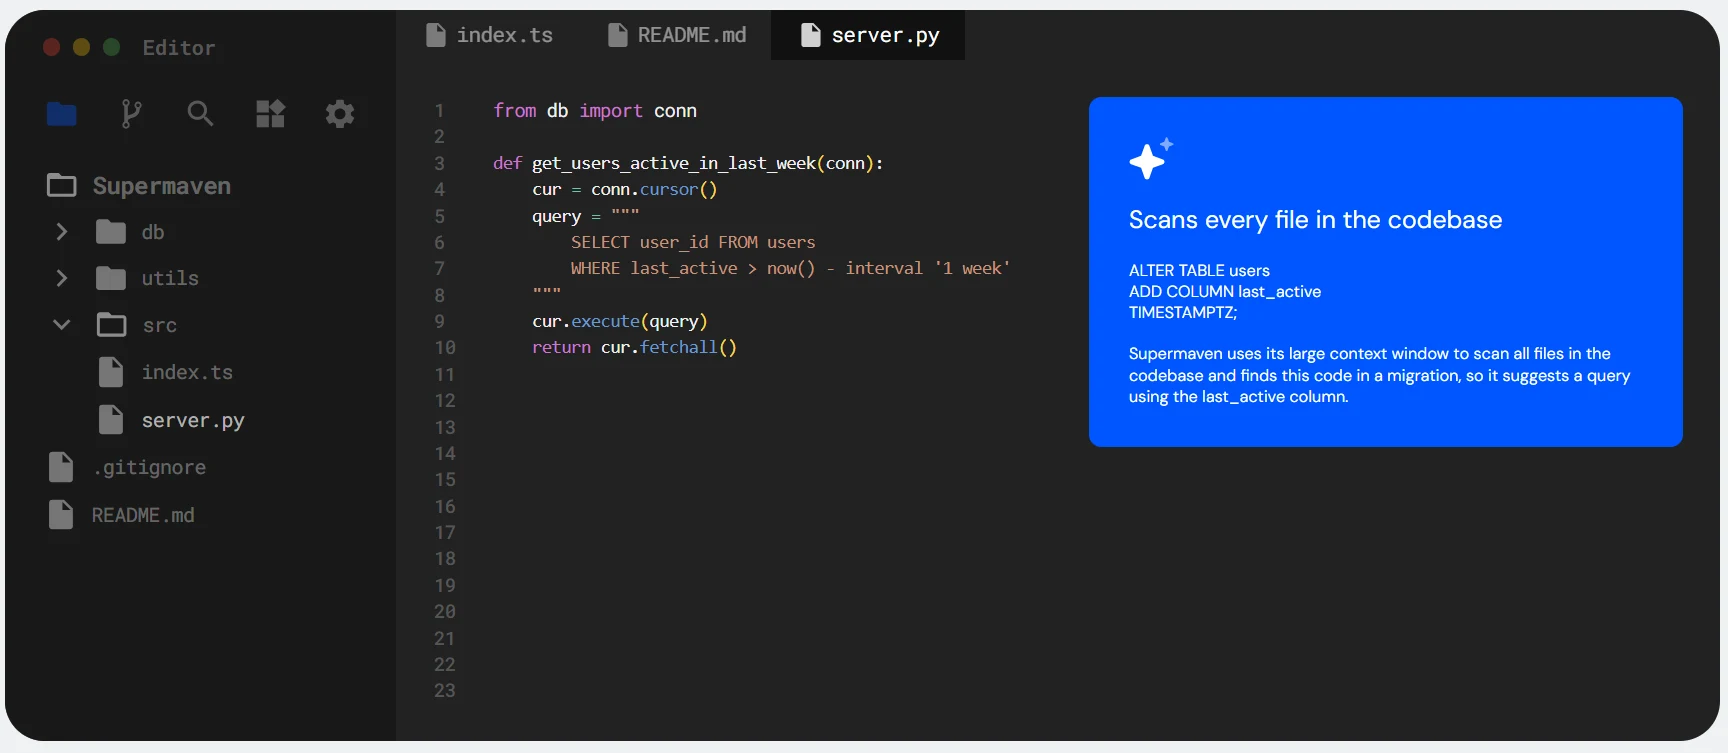Open README.md in the file tree
The image size is (1728, 753).
coord(143,515)
